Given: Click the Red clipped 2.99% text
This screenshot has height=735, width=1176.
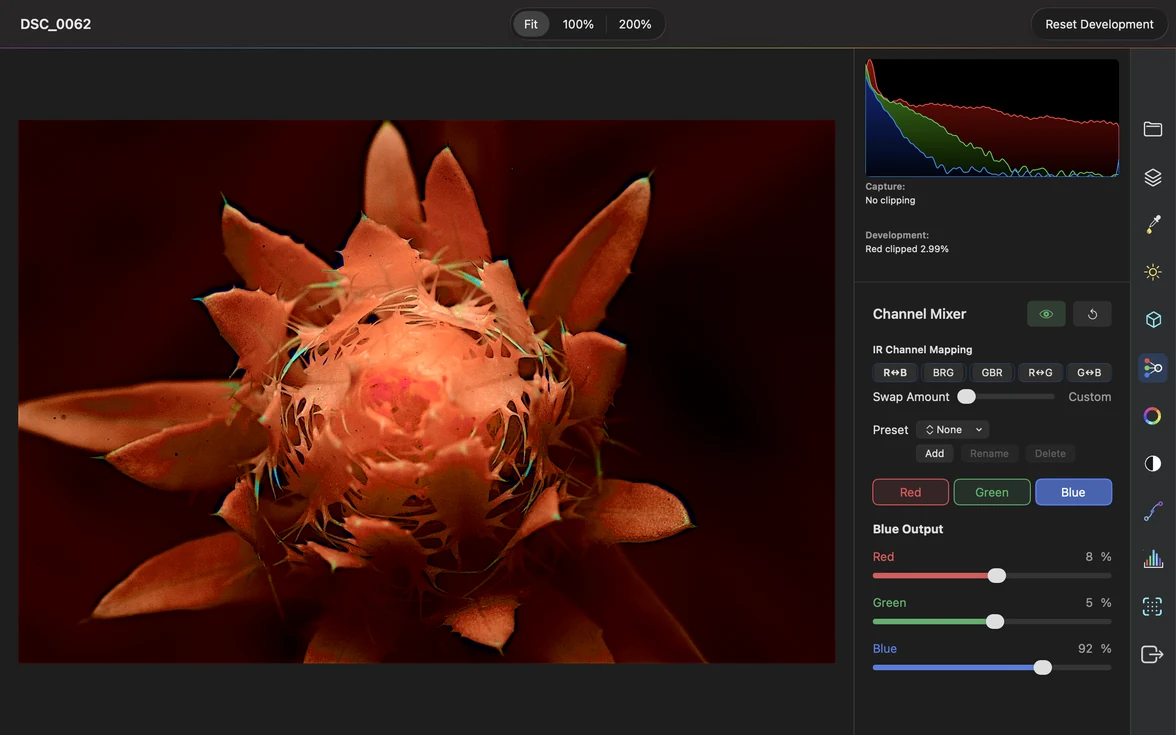Looking at the screenshot, I should [907, 249].
